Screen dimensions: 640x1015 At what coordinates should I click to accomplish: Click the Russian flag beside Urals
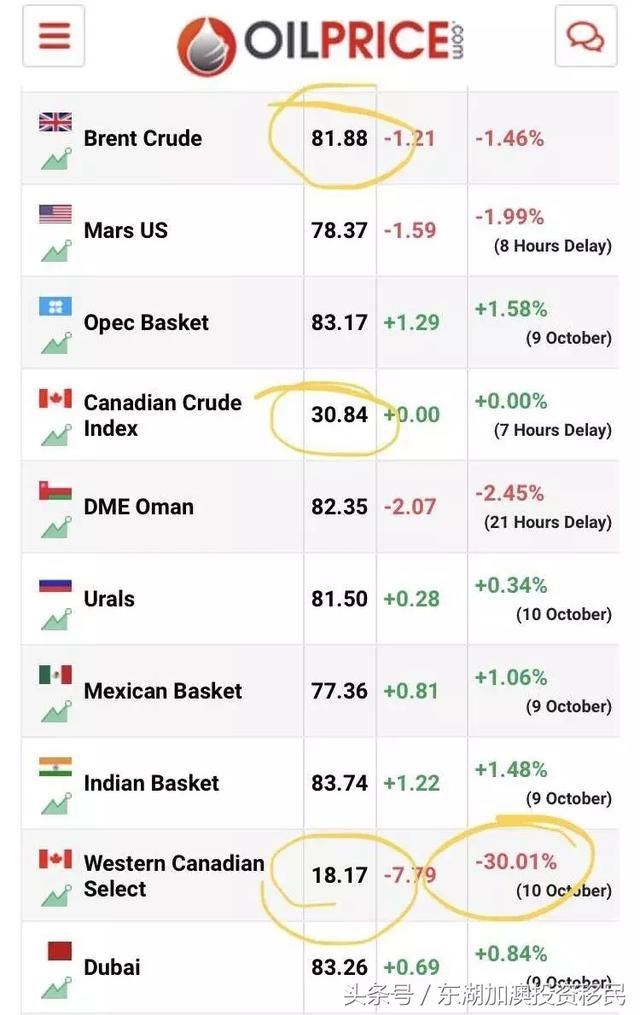(55, 582)
